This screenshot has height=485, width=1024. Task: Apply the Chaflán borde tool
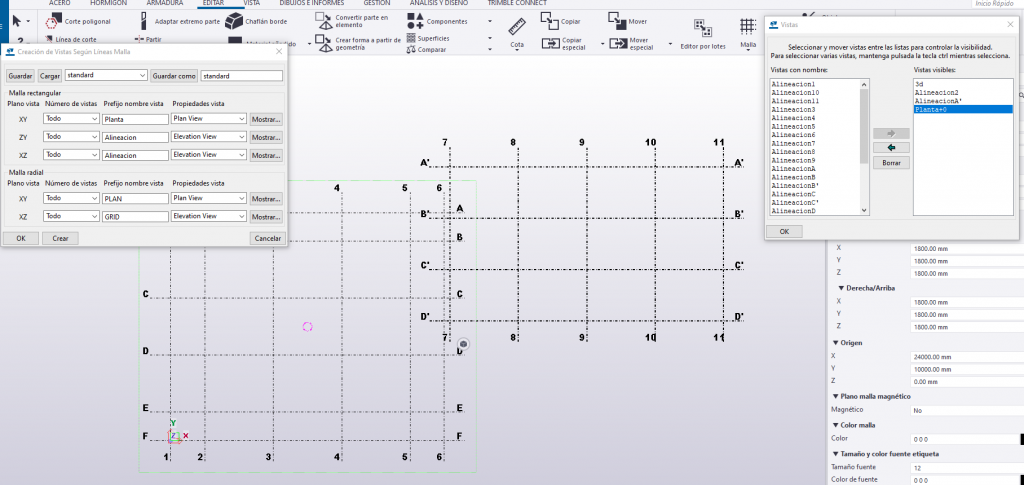(256, 22)
